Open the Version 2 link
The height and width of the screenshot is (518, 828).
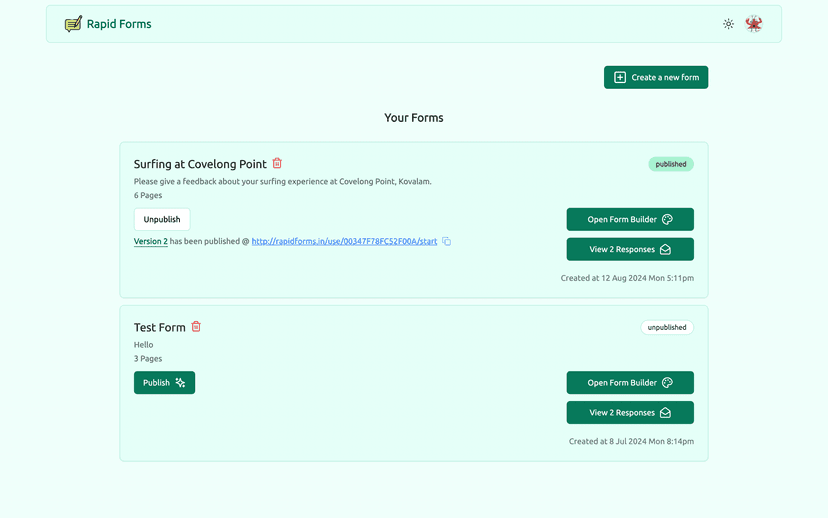[x=151, y=241]
